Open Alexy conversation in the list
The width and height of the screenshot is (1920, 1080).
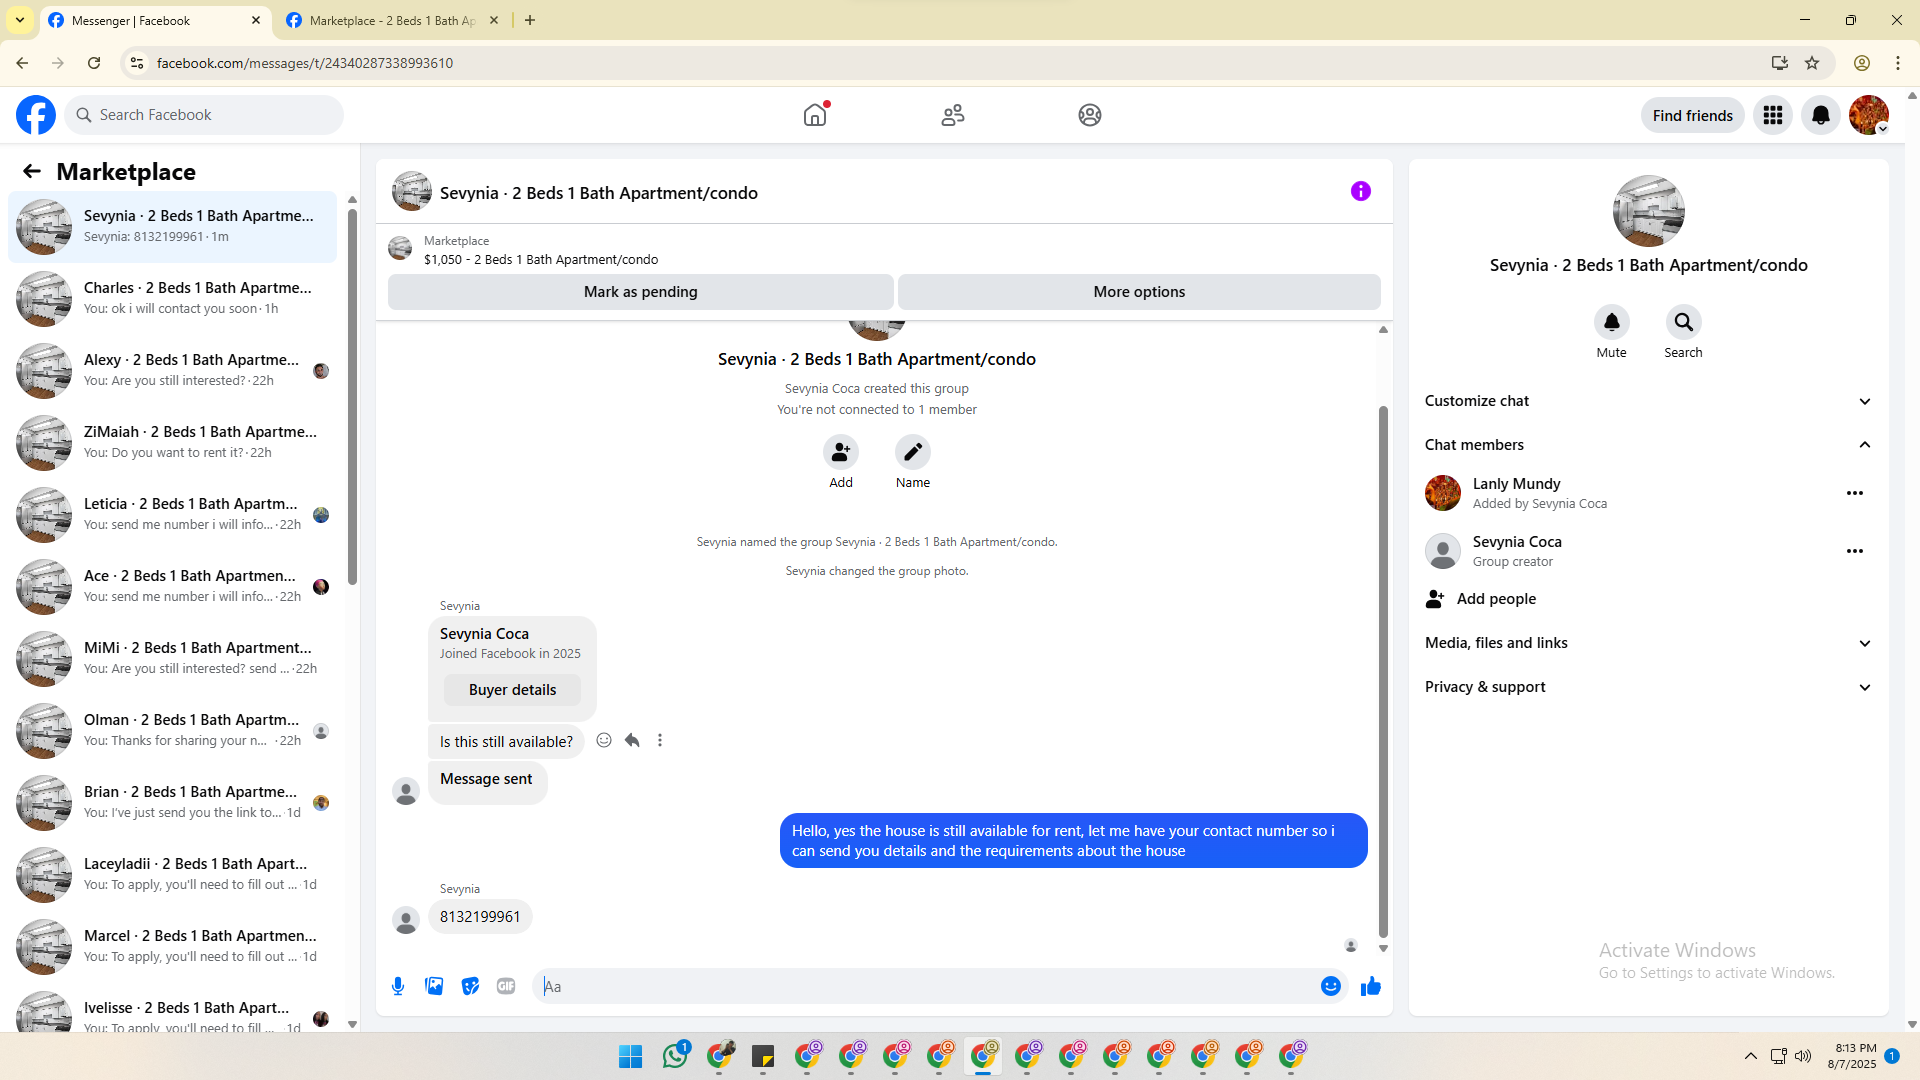coord(173,371)
